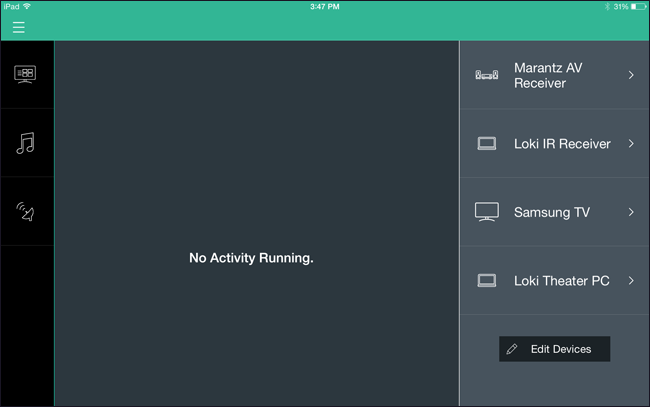Open the Marantz AV Receiver entry
Viewport: 650px width, 407px height.
tap(555, 75)
